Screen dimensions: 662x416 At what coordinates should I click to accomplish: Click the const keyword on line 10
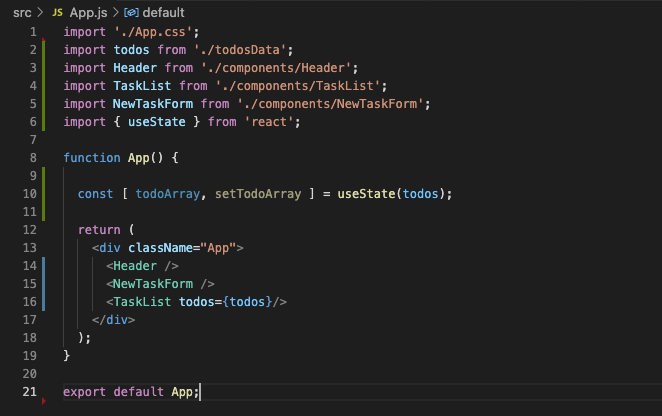tap(95, 194)
